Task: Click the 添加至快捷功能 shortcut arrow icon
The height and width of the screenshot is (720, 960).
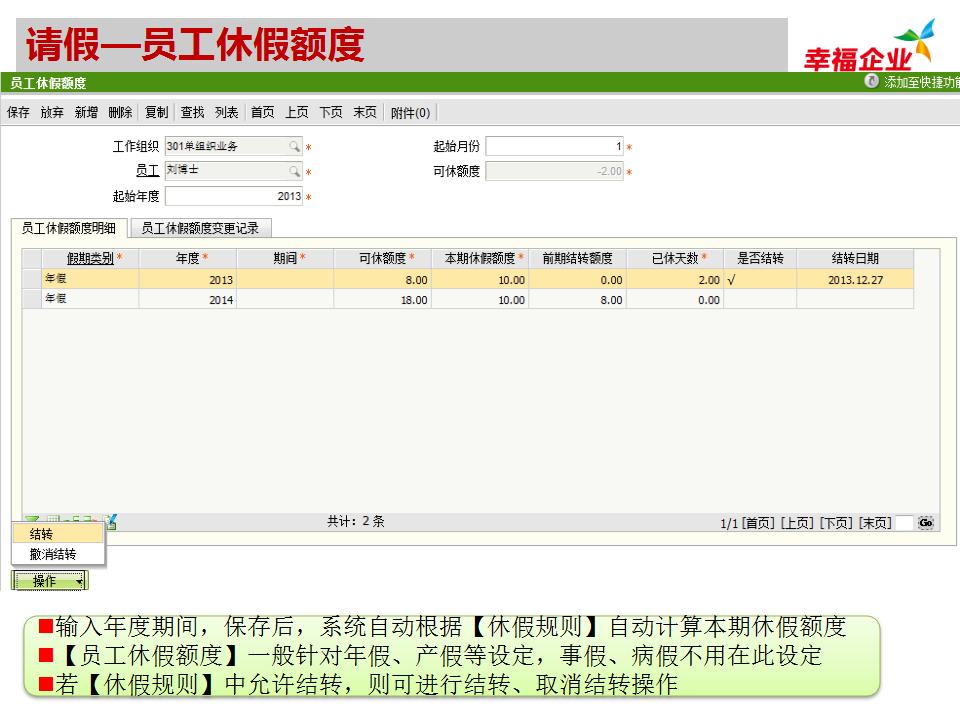Action: click(x=872, y=82)
